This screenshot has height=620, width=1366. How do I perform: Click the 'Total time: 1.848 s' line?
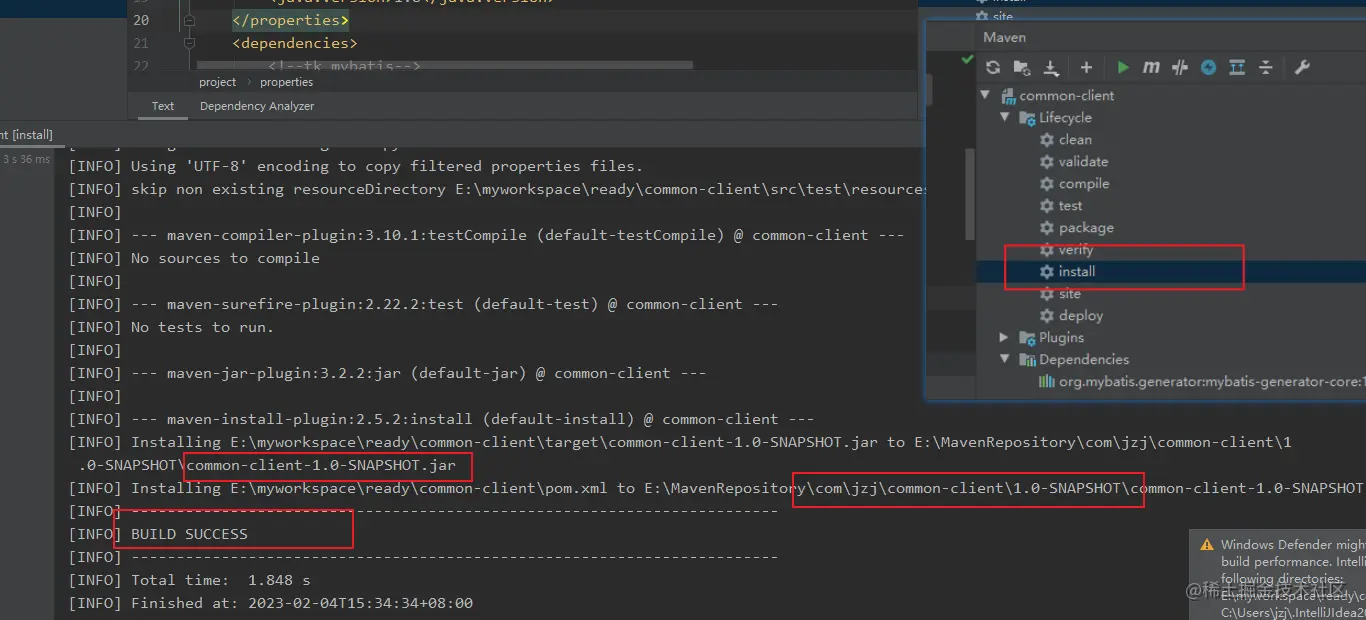point(189,580)
